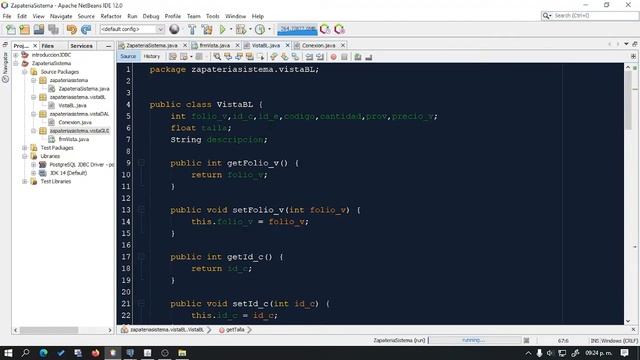Minimize the Projects panel

[x=109, y=46]
